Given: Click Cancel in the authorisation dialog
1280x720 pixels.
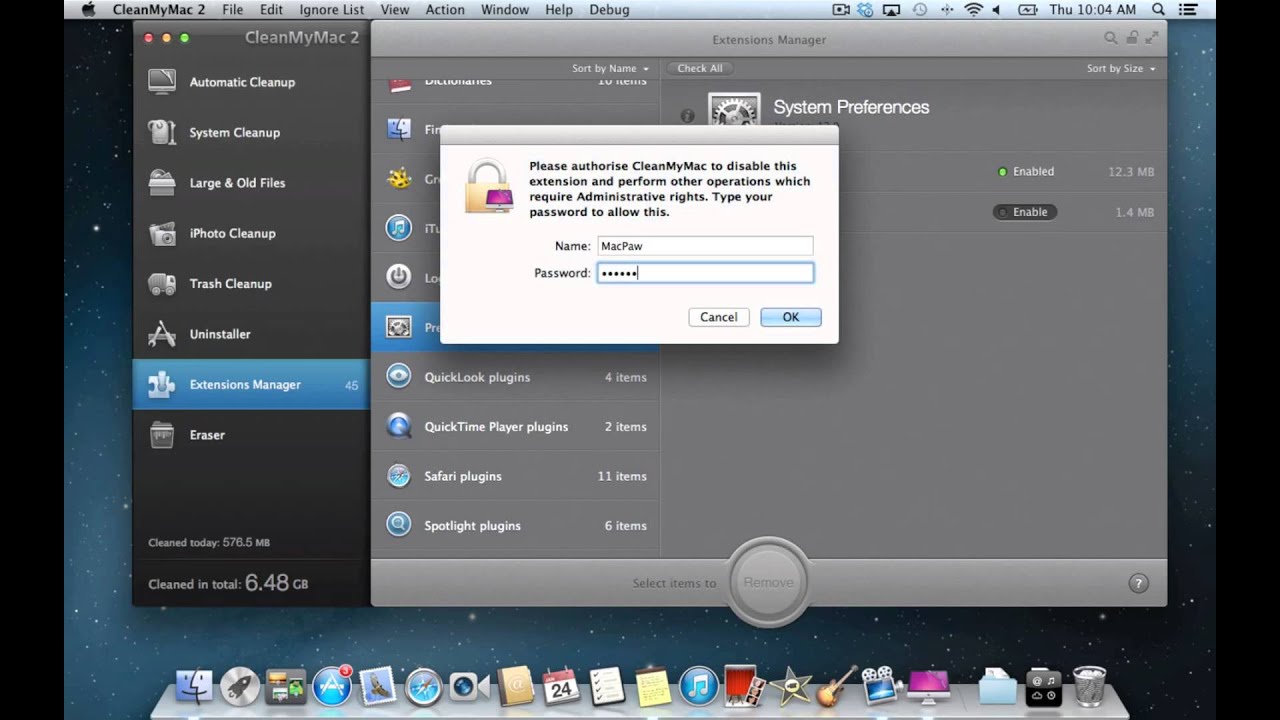Looking at the screenshot, I should click(718, 317).
